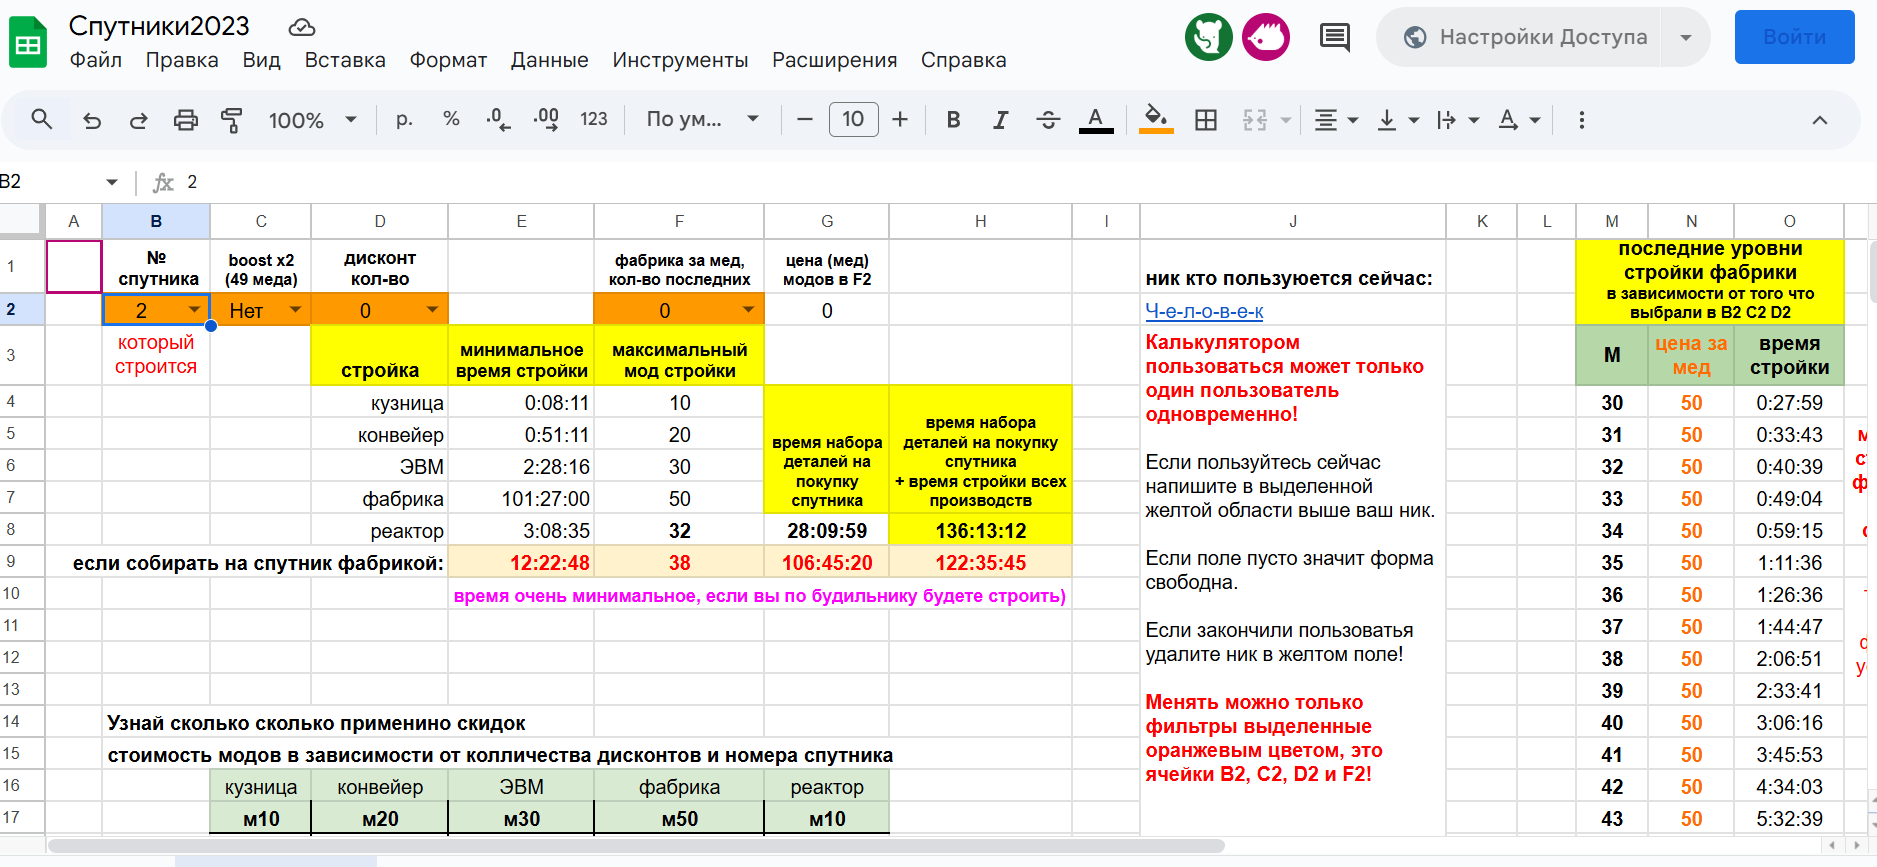The width and height of the screenshot is (1877, 867).
Task: Open the borders grid icon
Action: coord(1206,120)
